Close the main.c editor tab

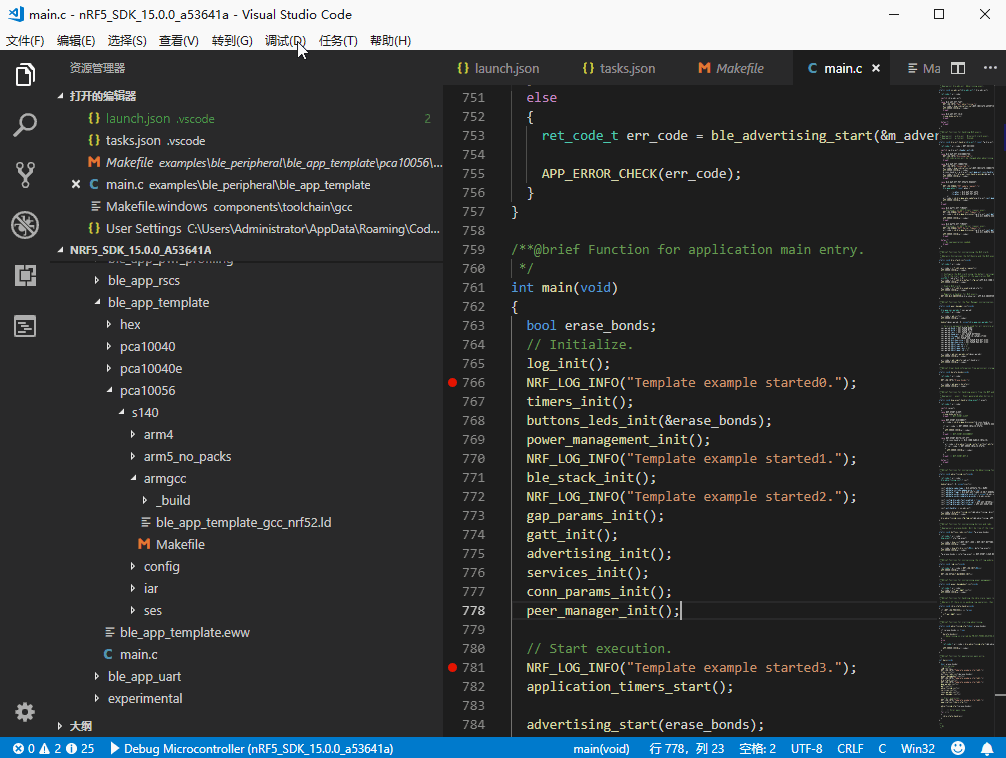click(x=876, y=68)
